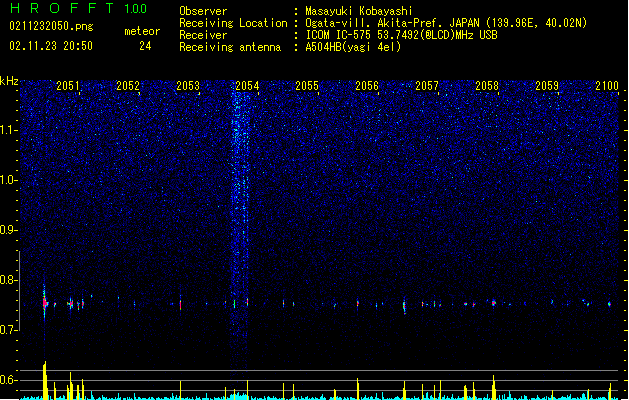This screenshot has width=629, height=400.
Task: Select the filename 0211232050.png
Action: [51, 26]
